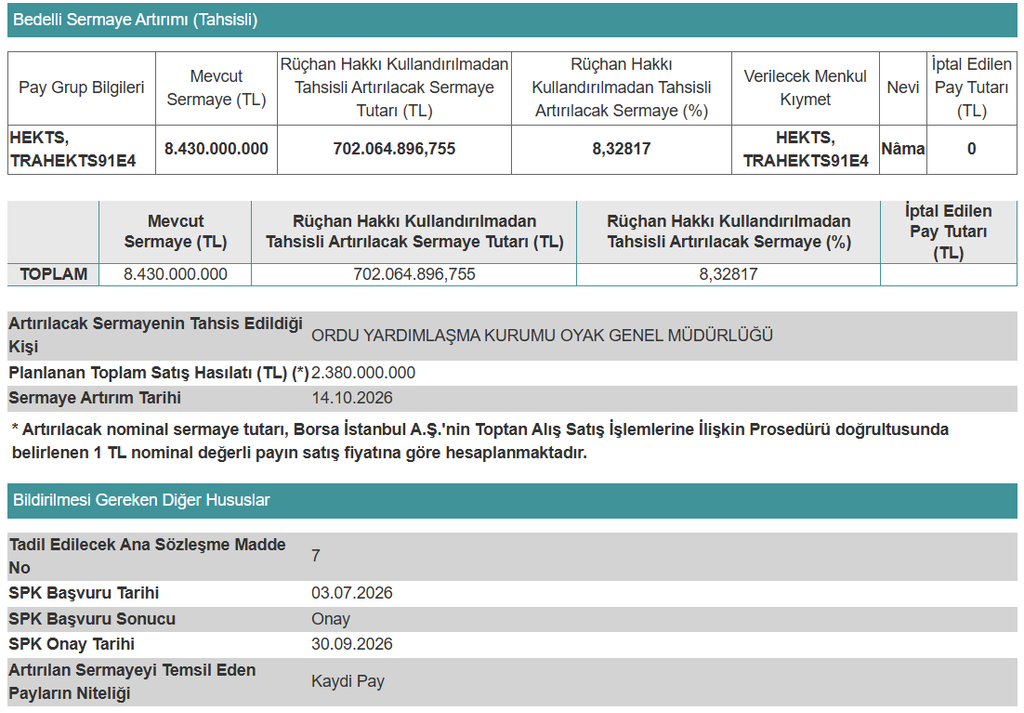Click Planlanan Toplam Satış Hasılatı label
Image resolution: width=1024 pixels, height=713 pixels.
pyautogui.click(x=158, y=373)
